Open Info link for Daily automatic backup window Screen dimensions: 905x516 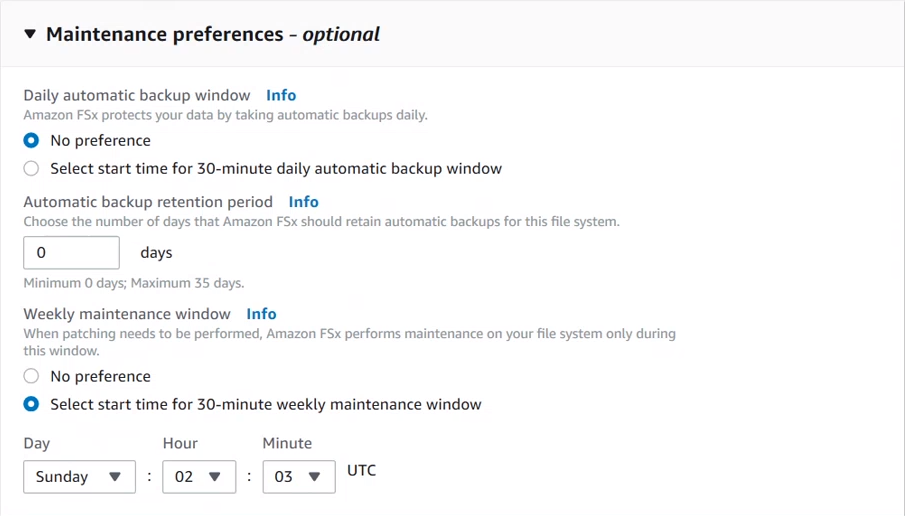(x=281, y=95)
